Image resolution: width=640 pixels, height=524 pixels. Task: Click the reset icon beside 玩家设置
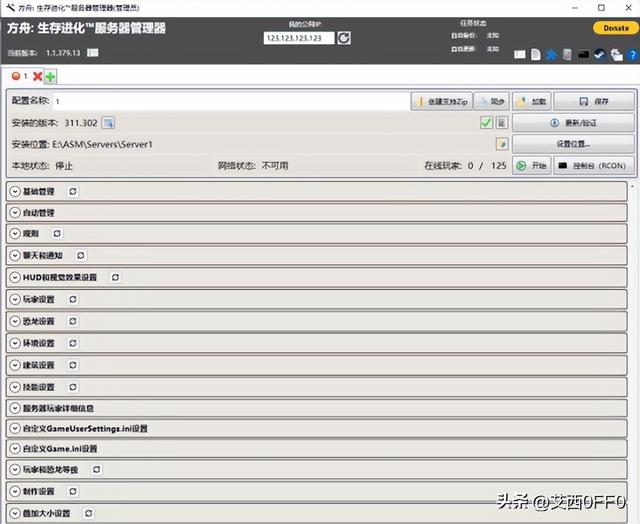tap(73, 299)
